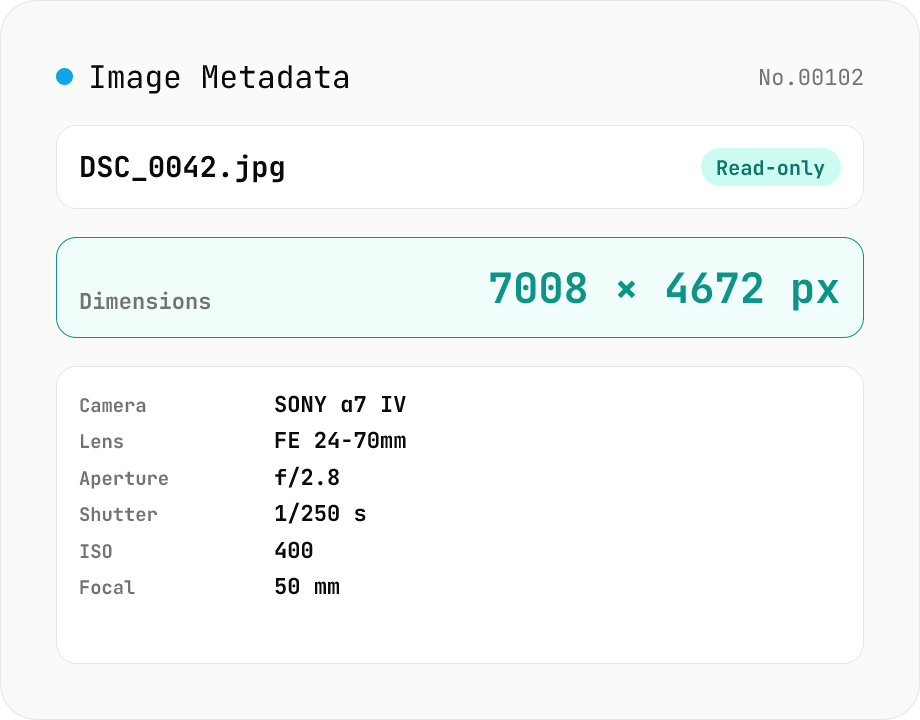Select the SONY α7 IV value
Viewport: 920px width, 720px height.
pyautogui.click(x=340, y=404)
